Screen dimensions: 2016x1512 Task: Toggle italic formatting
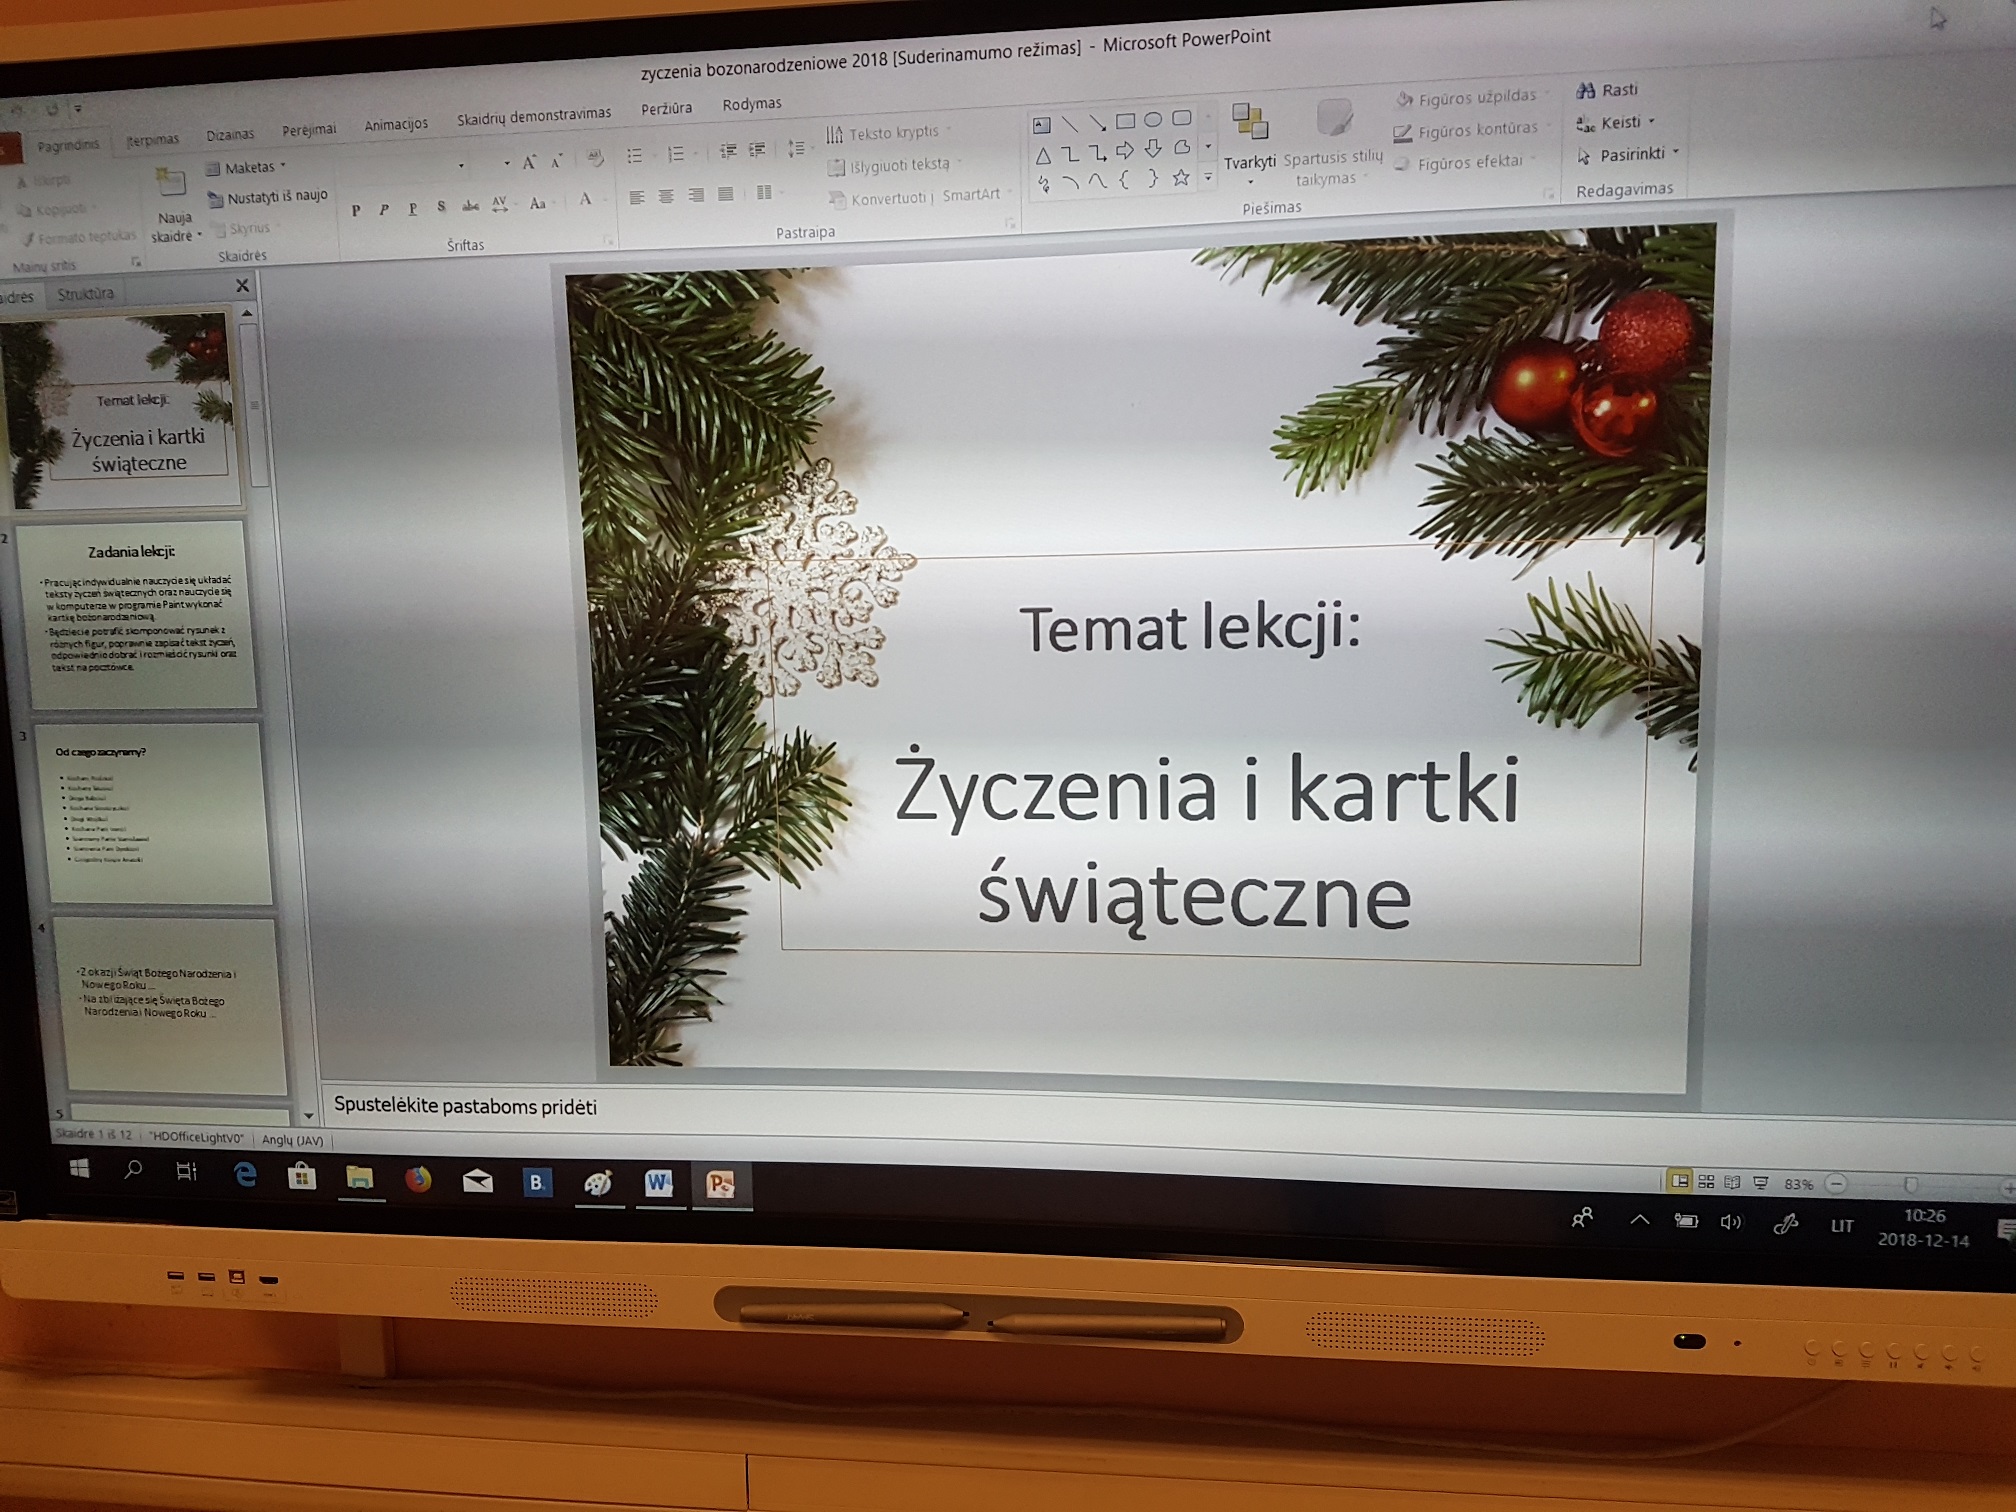tap(384, 209)
